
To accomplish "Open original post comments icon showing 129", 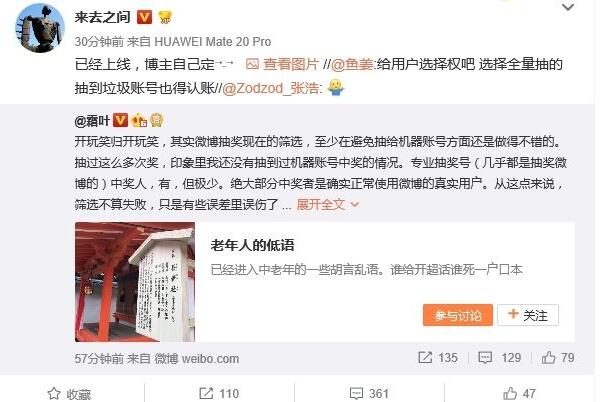I will click(x=500, y=358).
